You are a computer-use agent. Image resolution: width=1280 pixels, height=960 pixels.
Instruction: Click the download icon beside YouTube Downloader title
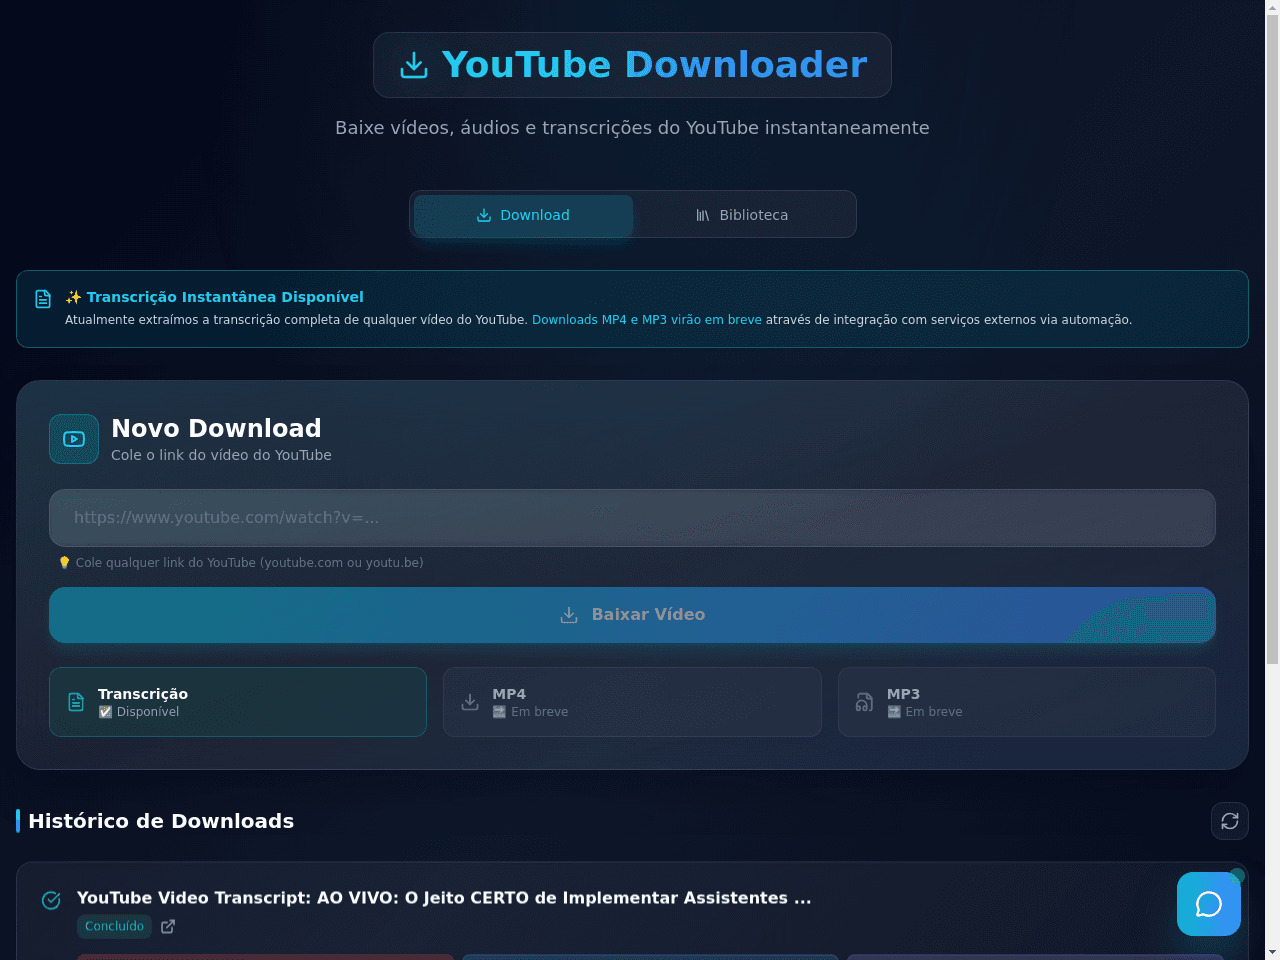pos(414,65)
